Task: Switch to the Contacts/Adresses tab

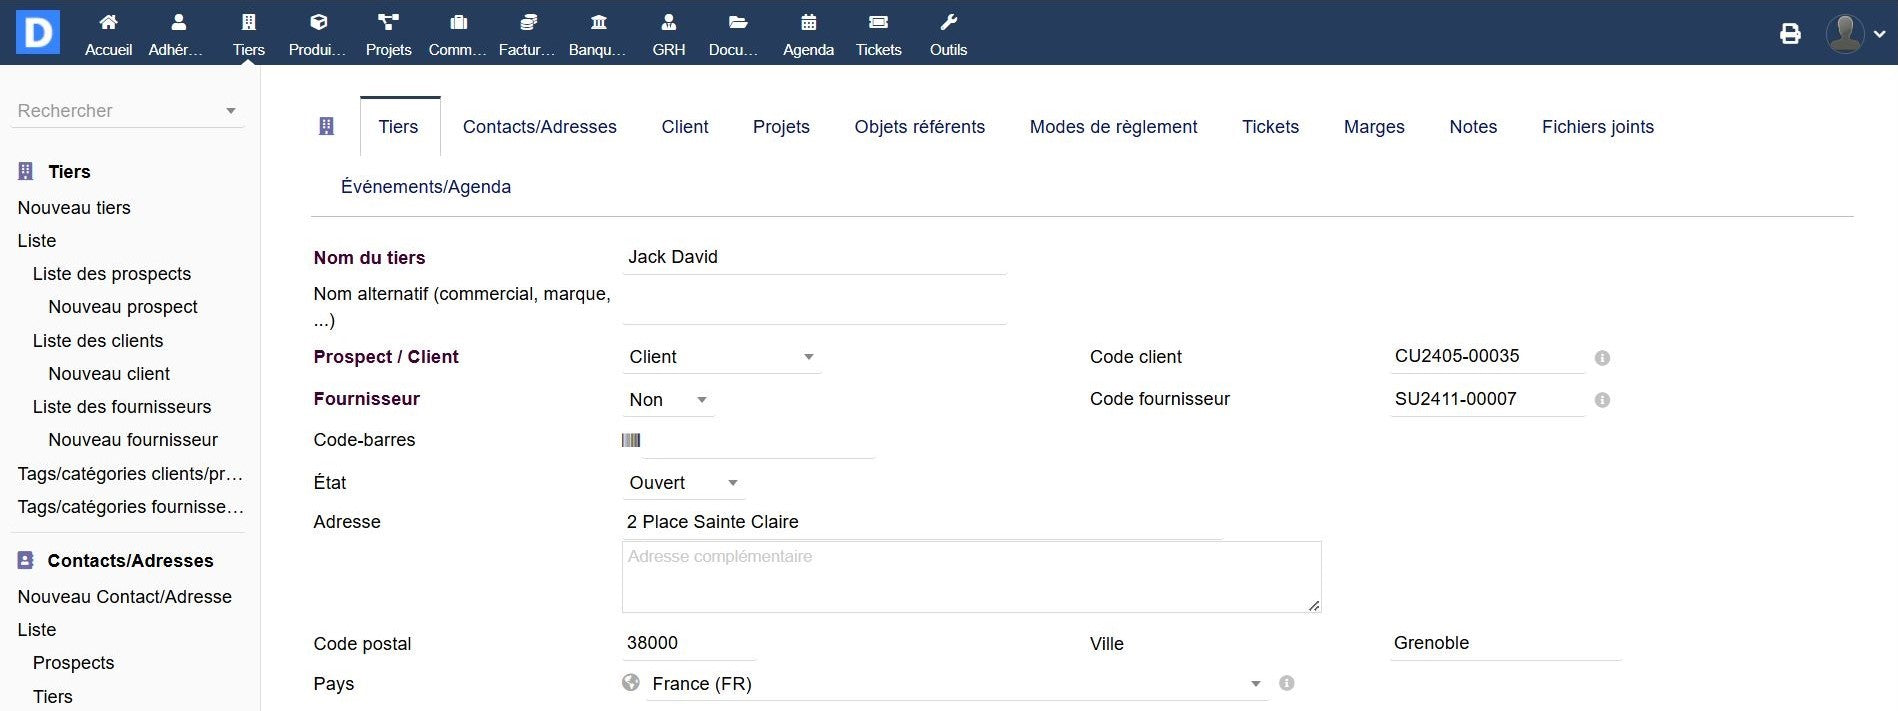Action: pyautogui.click(x=539, y=127)
